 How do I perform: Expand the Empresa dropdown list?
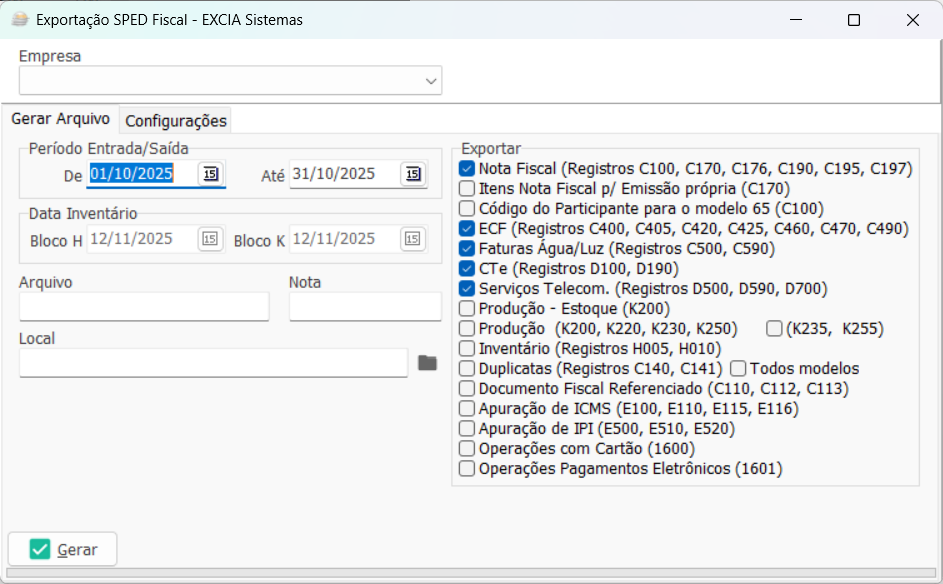(x=431, y=80)
